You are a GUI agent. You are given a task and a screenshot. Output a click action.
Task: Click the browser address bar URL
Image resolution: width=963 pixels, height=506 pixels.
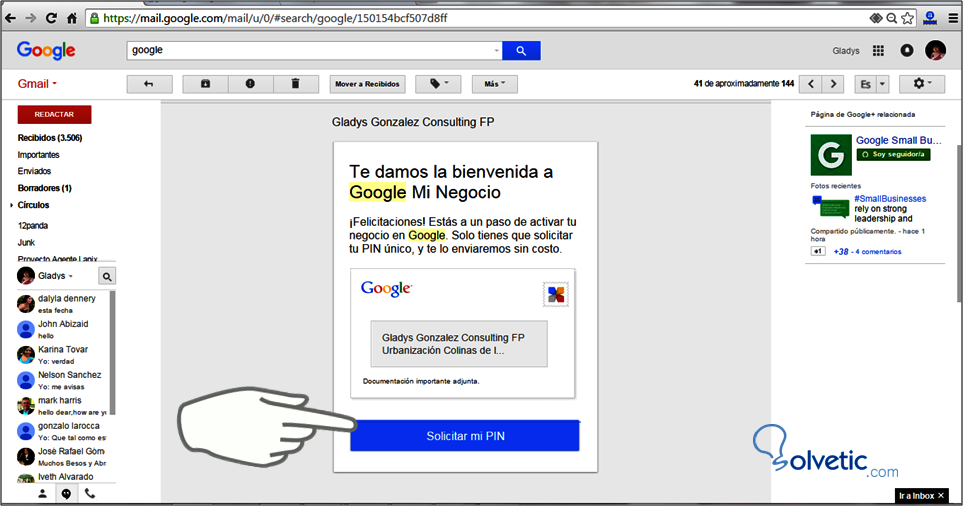(x=275, y=18)
